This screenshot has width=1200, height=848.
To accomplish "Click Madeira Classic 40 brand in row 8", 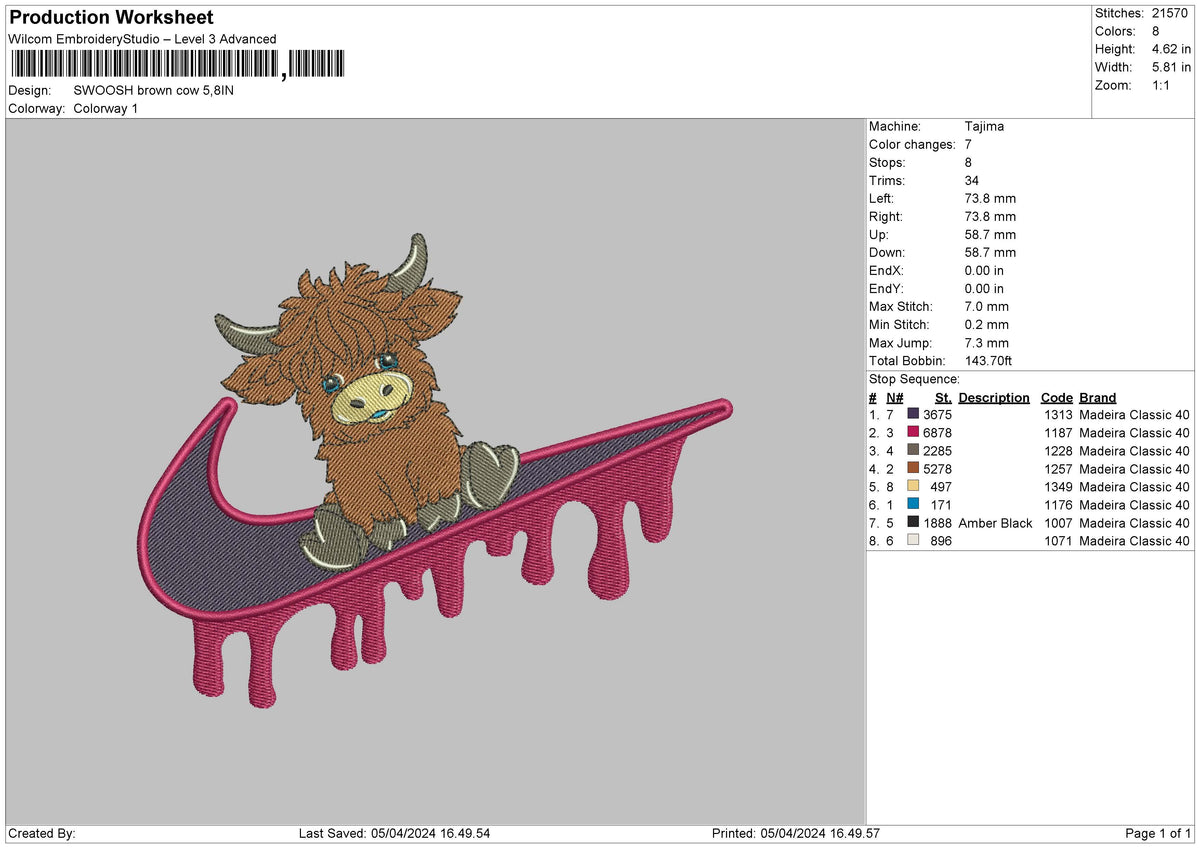I will [x=1134, y=541].
